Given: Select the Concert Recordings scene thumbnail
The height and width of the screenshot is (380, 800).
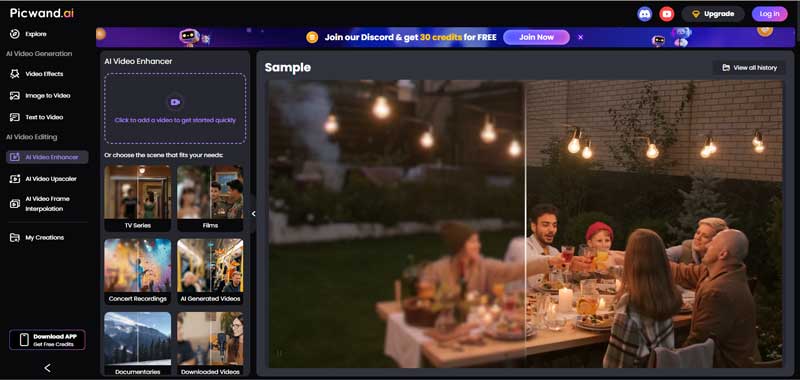Looking at the screenshot, I should [137, 272].
